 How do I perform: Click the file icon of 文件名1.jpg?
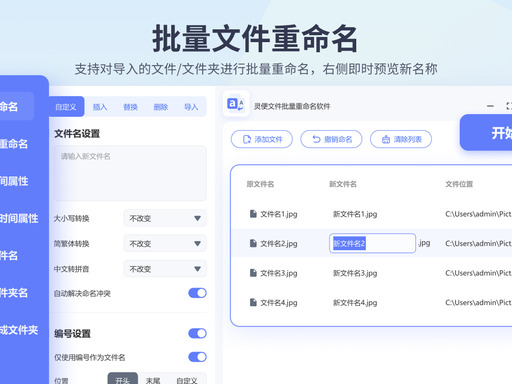coord(253,214)
